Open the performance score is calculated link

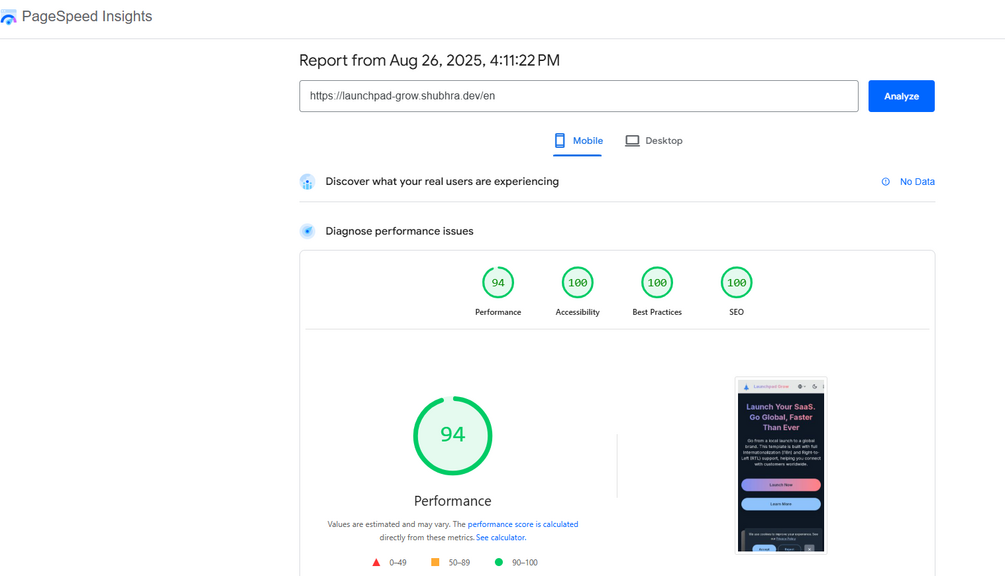tap(522, 524)
